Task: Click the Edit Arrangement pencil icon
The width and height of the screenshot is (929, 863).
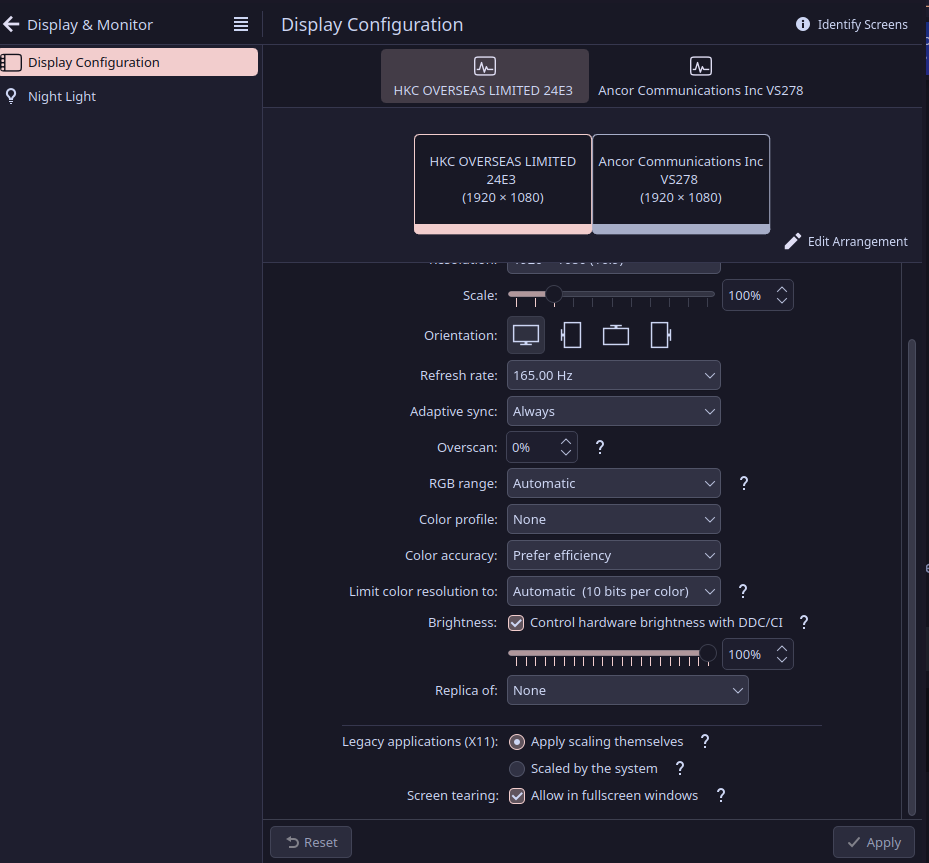Action: point(793,241)
